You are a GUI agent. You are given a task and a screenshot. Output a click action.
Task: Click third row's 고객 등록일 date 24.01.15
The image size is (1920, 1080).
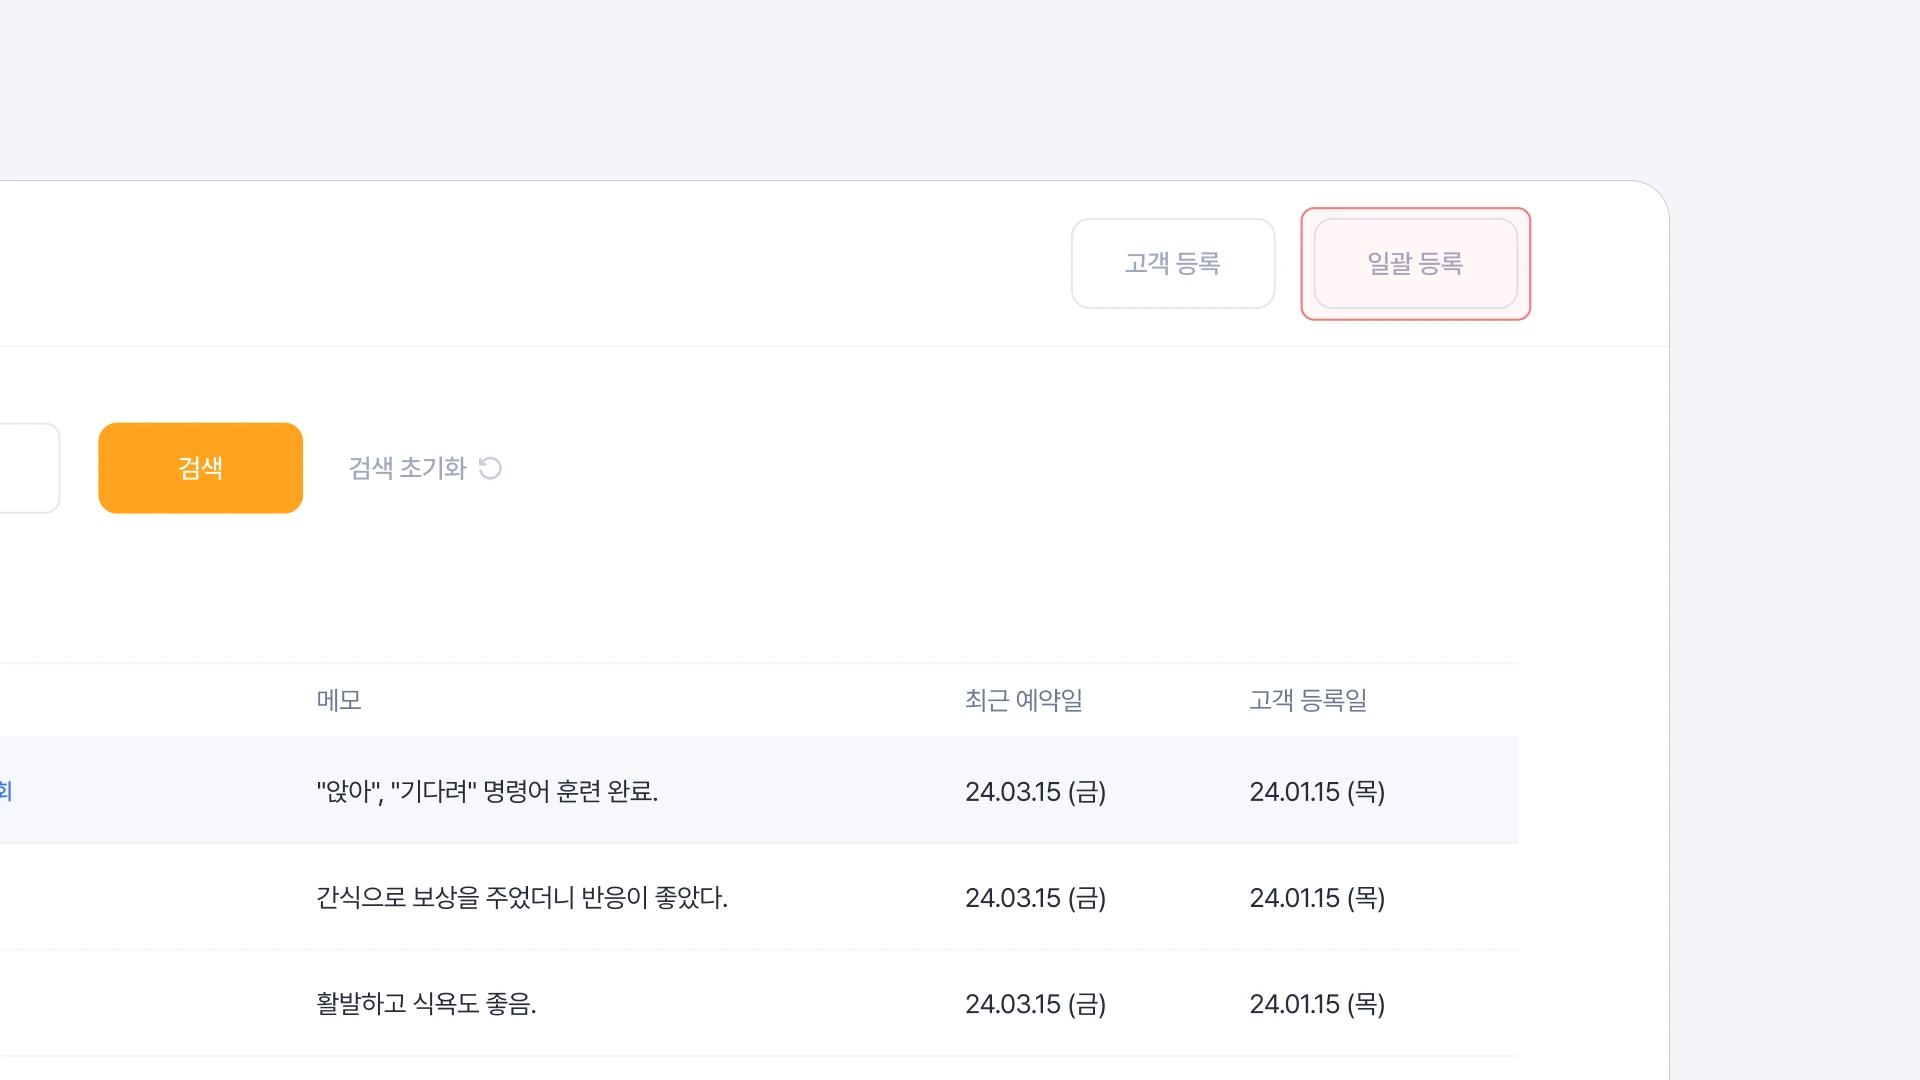point(1317,1004)
